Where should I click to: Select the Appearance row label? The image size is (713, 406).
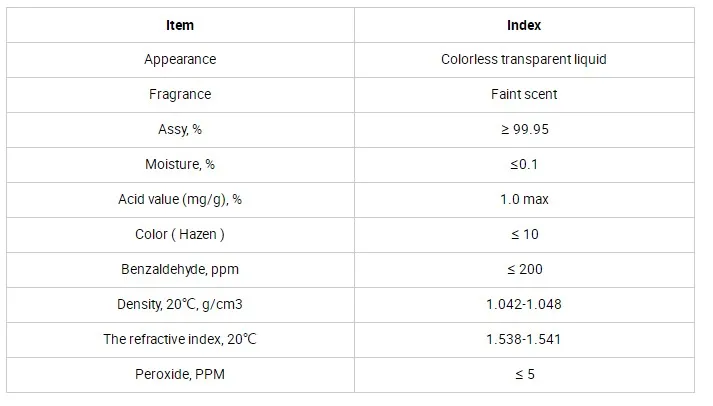[180, 59]
